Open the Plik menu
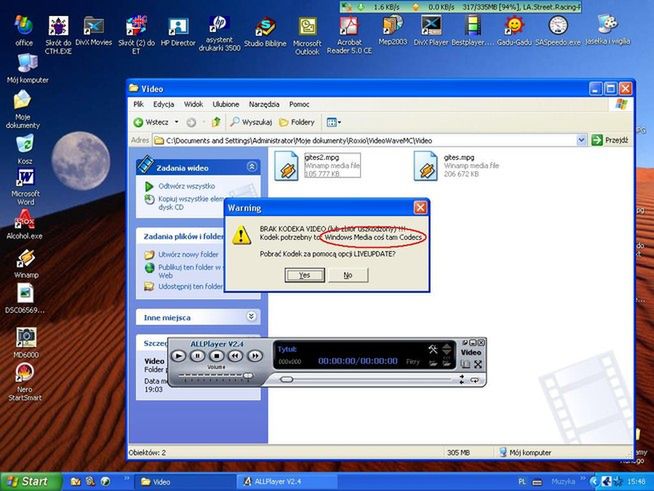The width and height of the screenshot is (654, 491). 138,104
